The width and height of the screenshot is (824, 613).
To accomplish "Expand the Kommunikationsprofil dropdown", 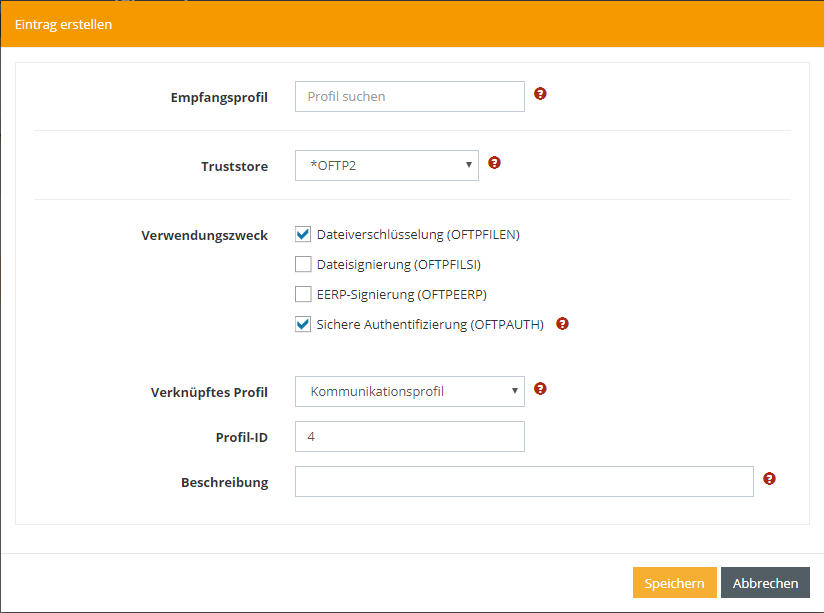I will [409, 392].
